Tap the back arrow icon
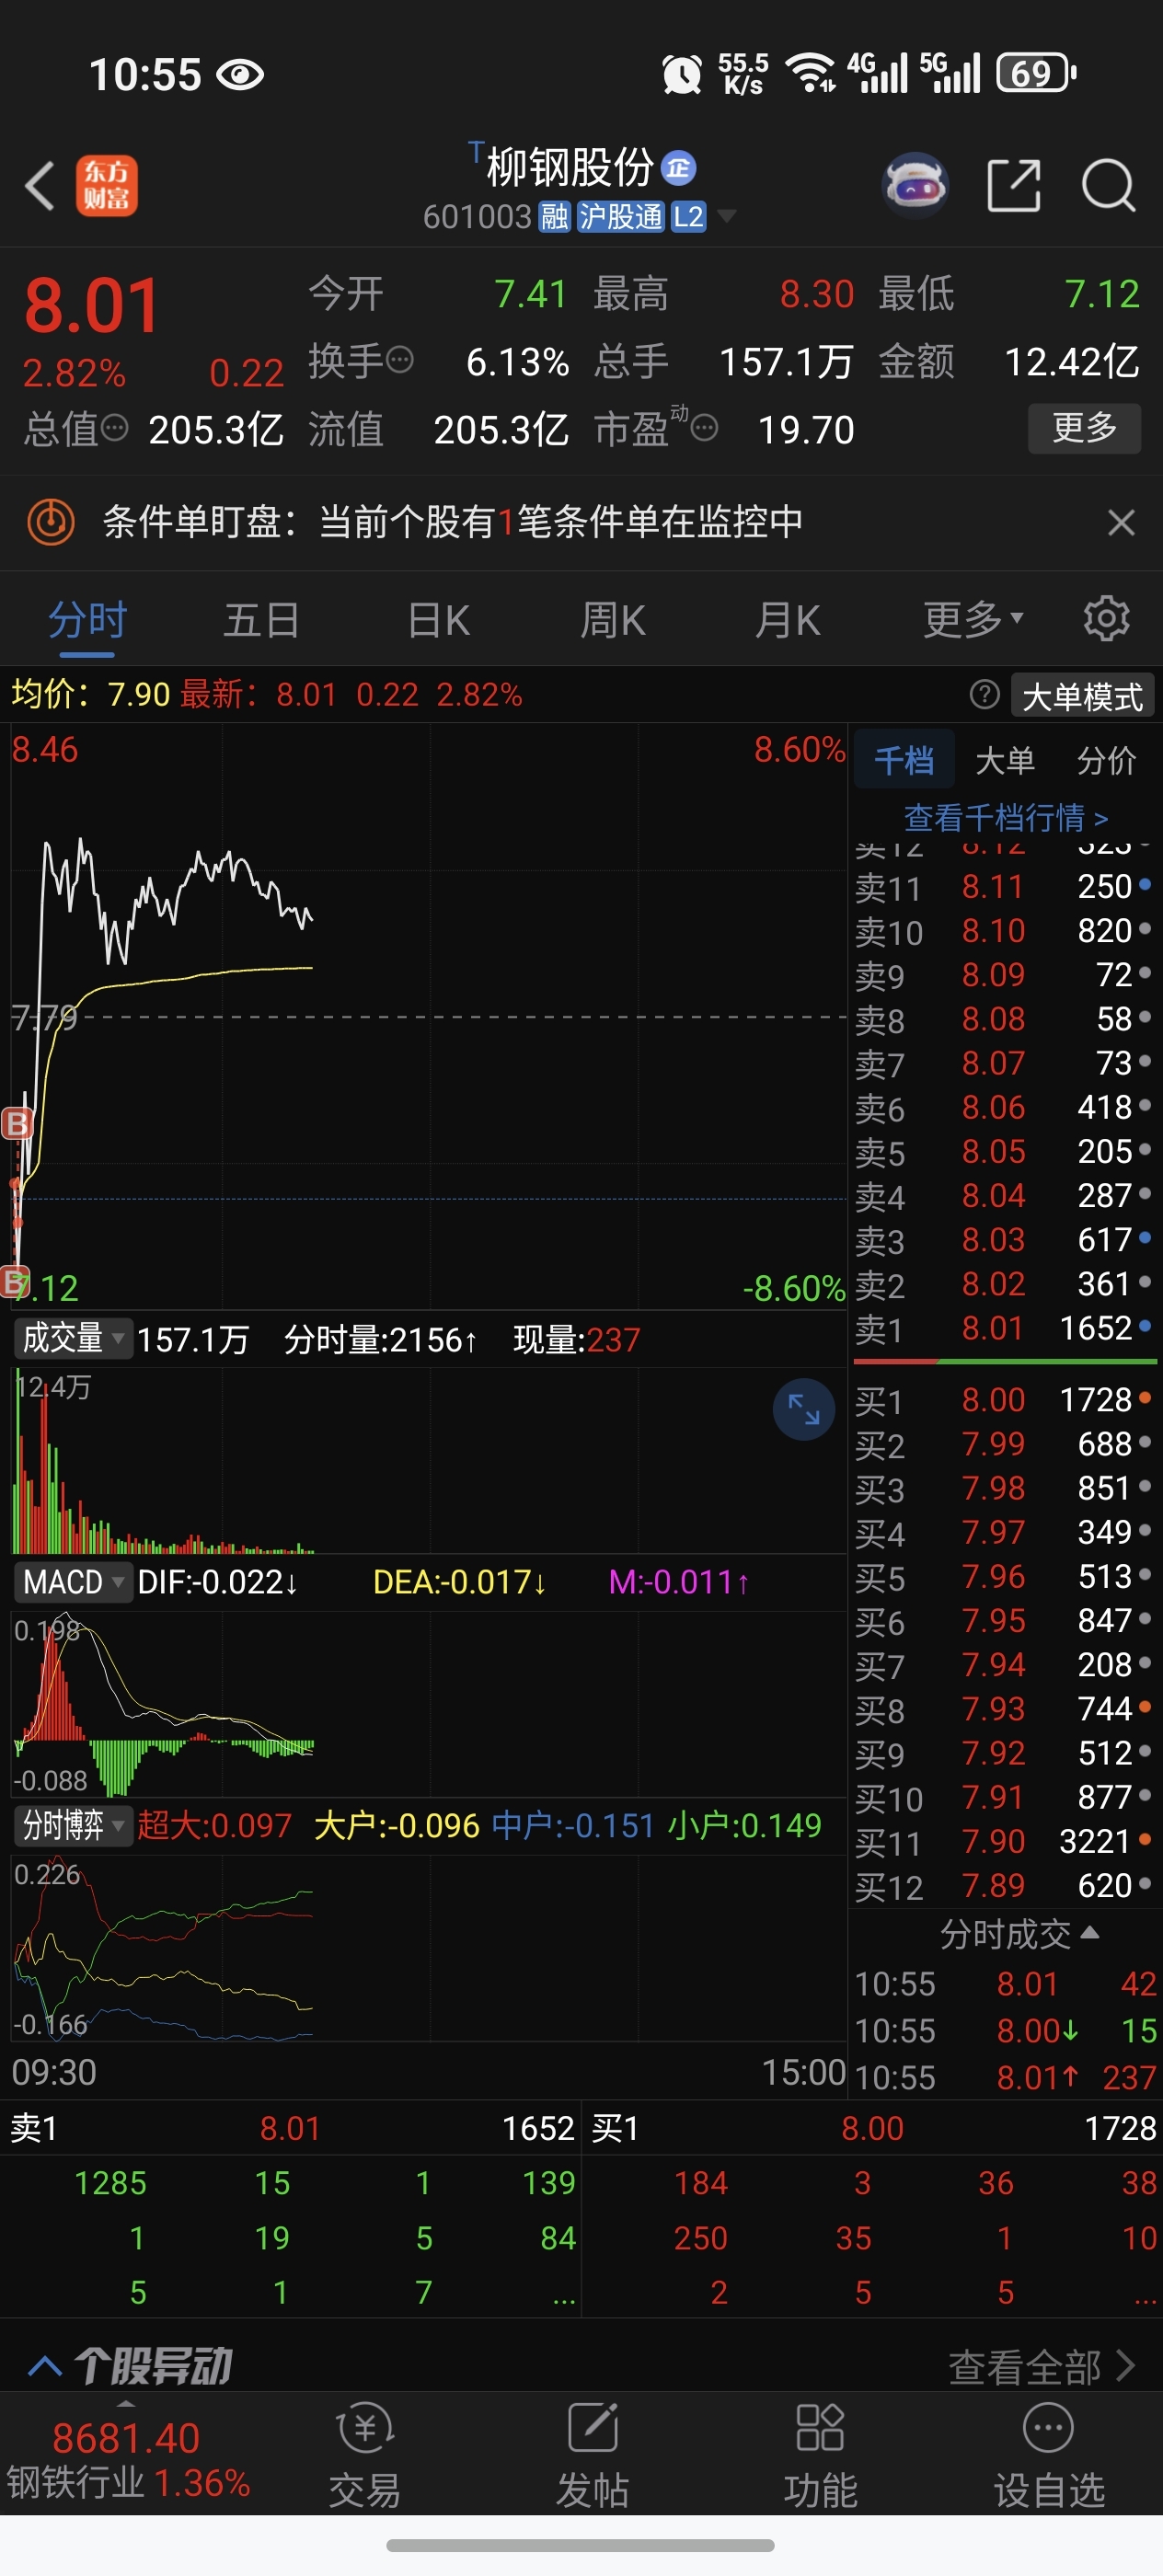Viewport: 1163px width, 2576px height. click(40, 186)
